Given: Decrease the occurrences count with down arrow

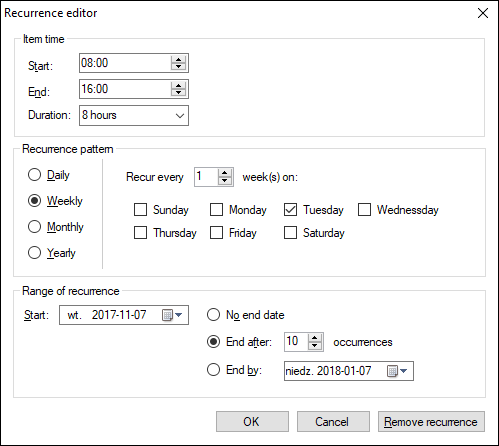Looking at the screenshot, I should 315,345.
